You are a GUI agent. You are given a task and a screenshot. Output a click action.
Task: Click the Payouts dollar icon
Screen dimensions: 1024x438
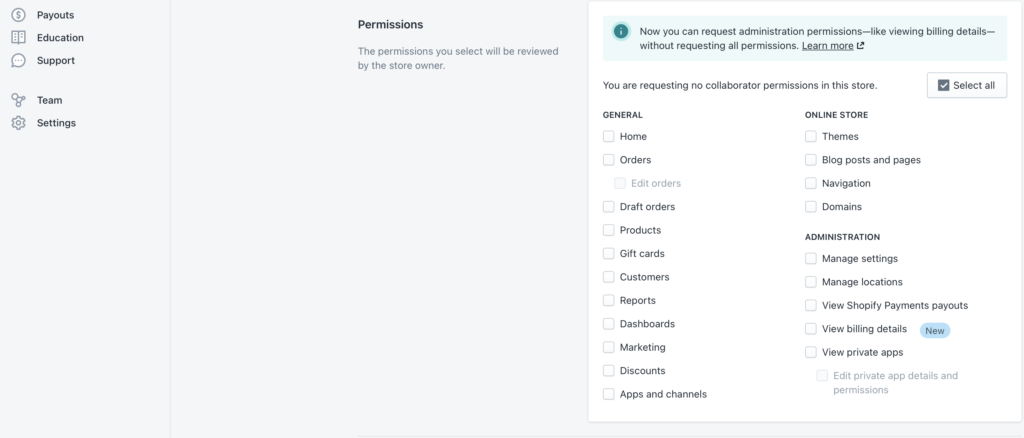tap(18, 14)
